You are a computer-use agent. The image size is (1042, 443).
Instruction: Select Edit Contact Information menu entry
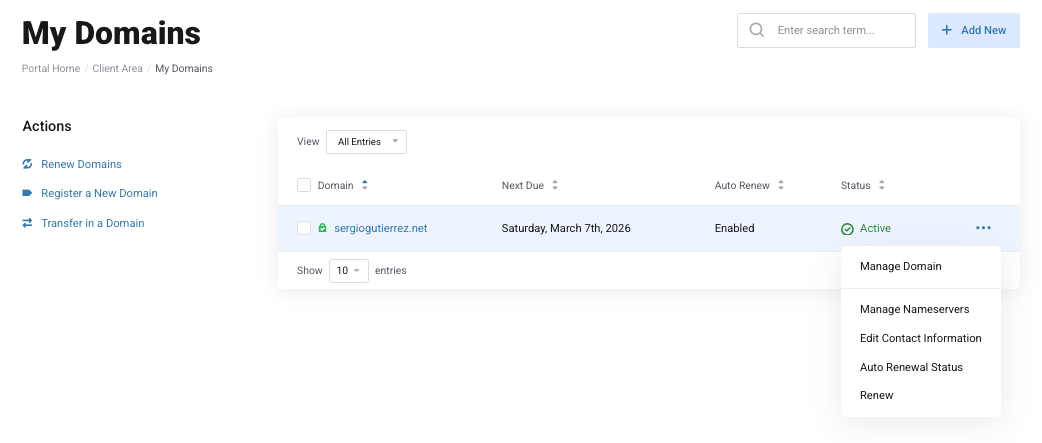920,338
